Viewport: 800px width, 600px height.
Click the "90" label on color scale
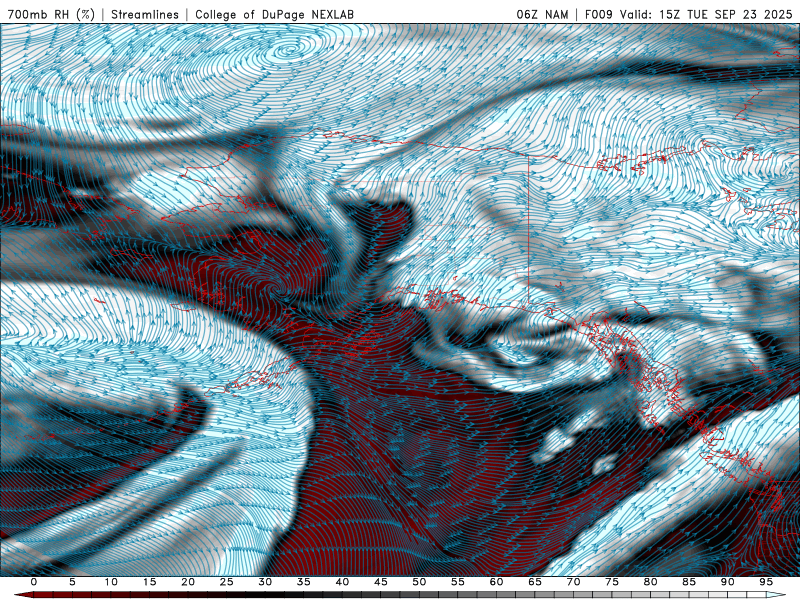(x=727, y=582)
